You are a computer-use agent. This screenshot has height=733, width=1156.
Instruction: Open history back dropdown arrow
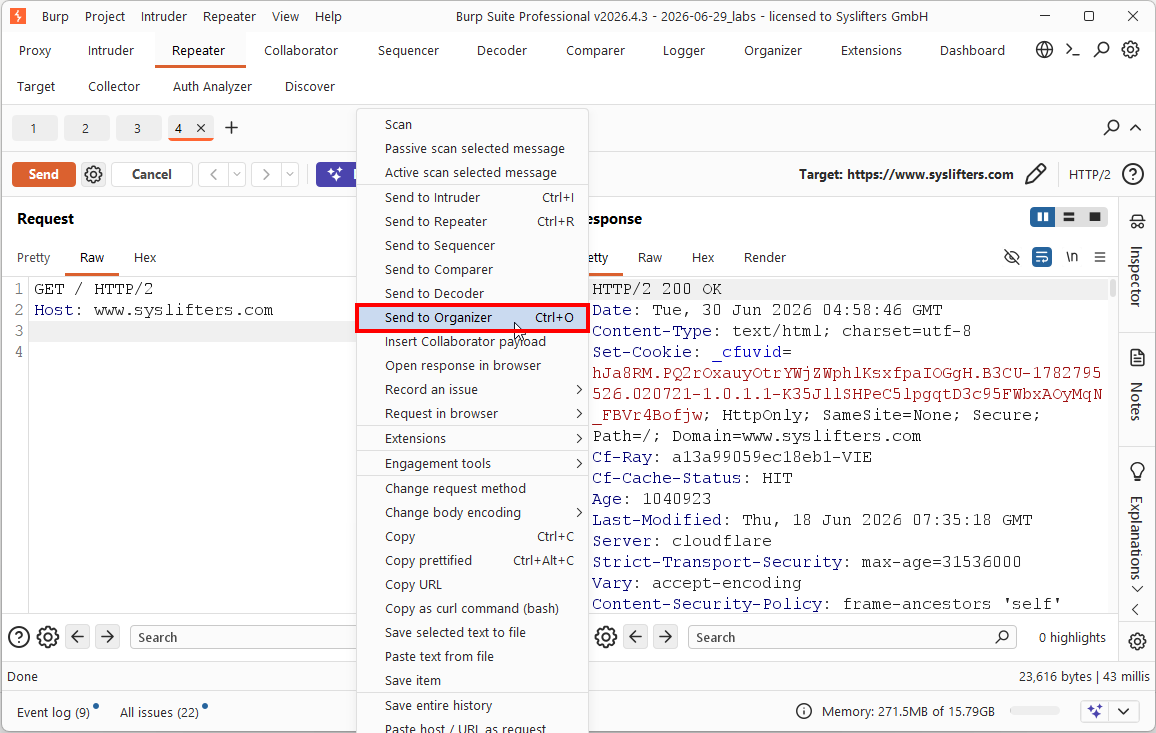[237, 174]
